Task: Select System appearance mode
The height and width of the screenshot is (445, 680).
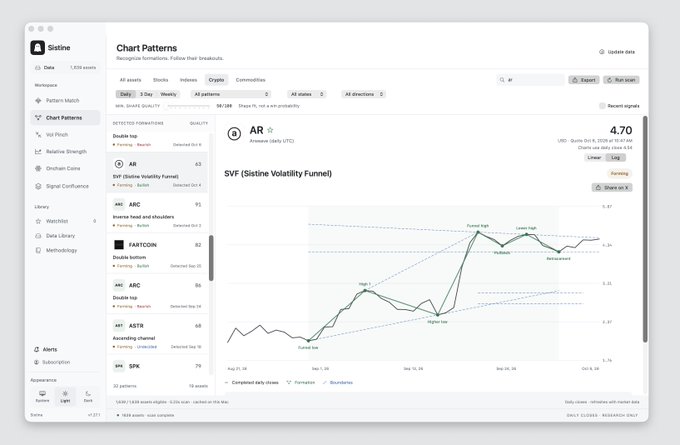Action: pos(42,396)
